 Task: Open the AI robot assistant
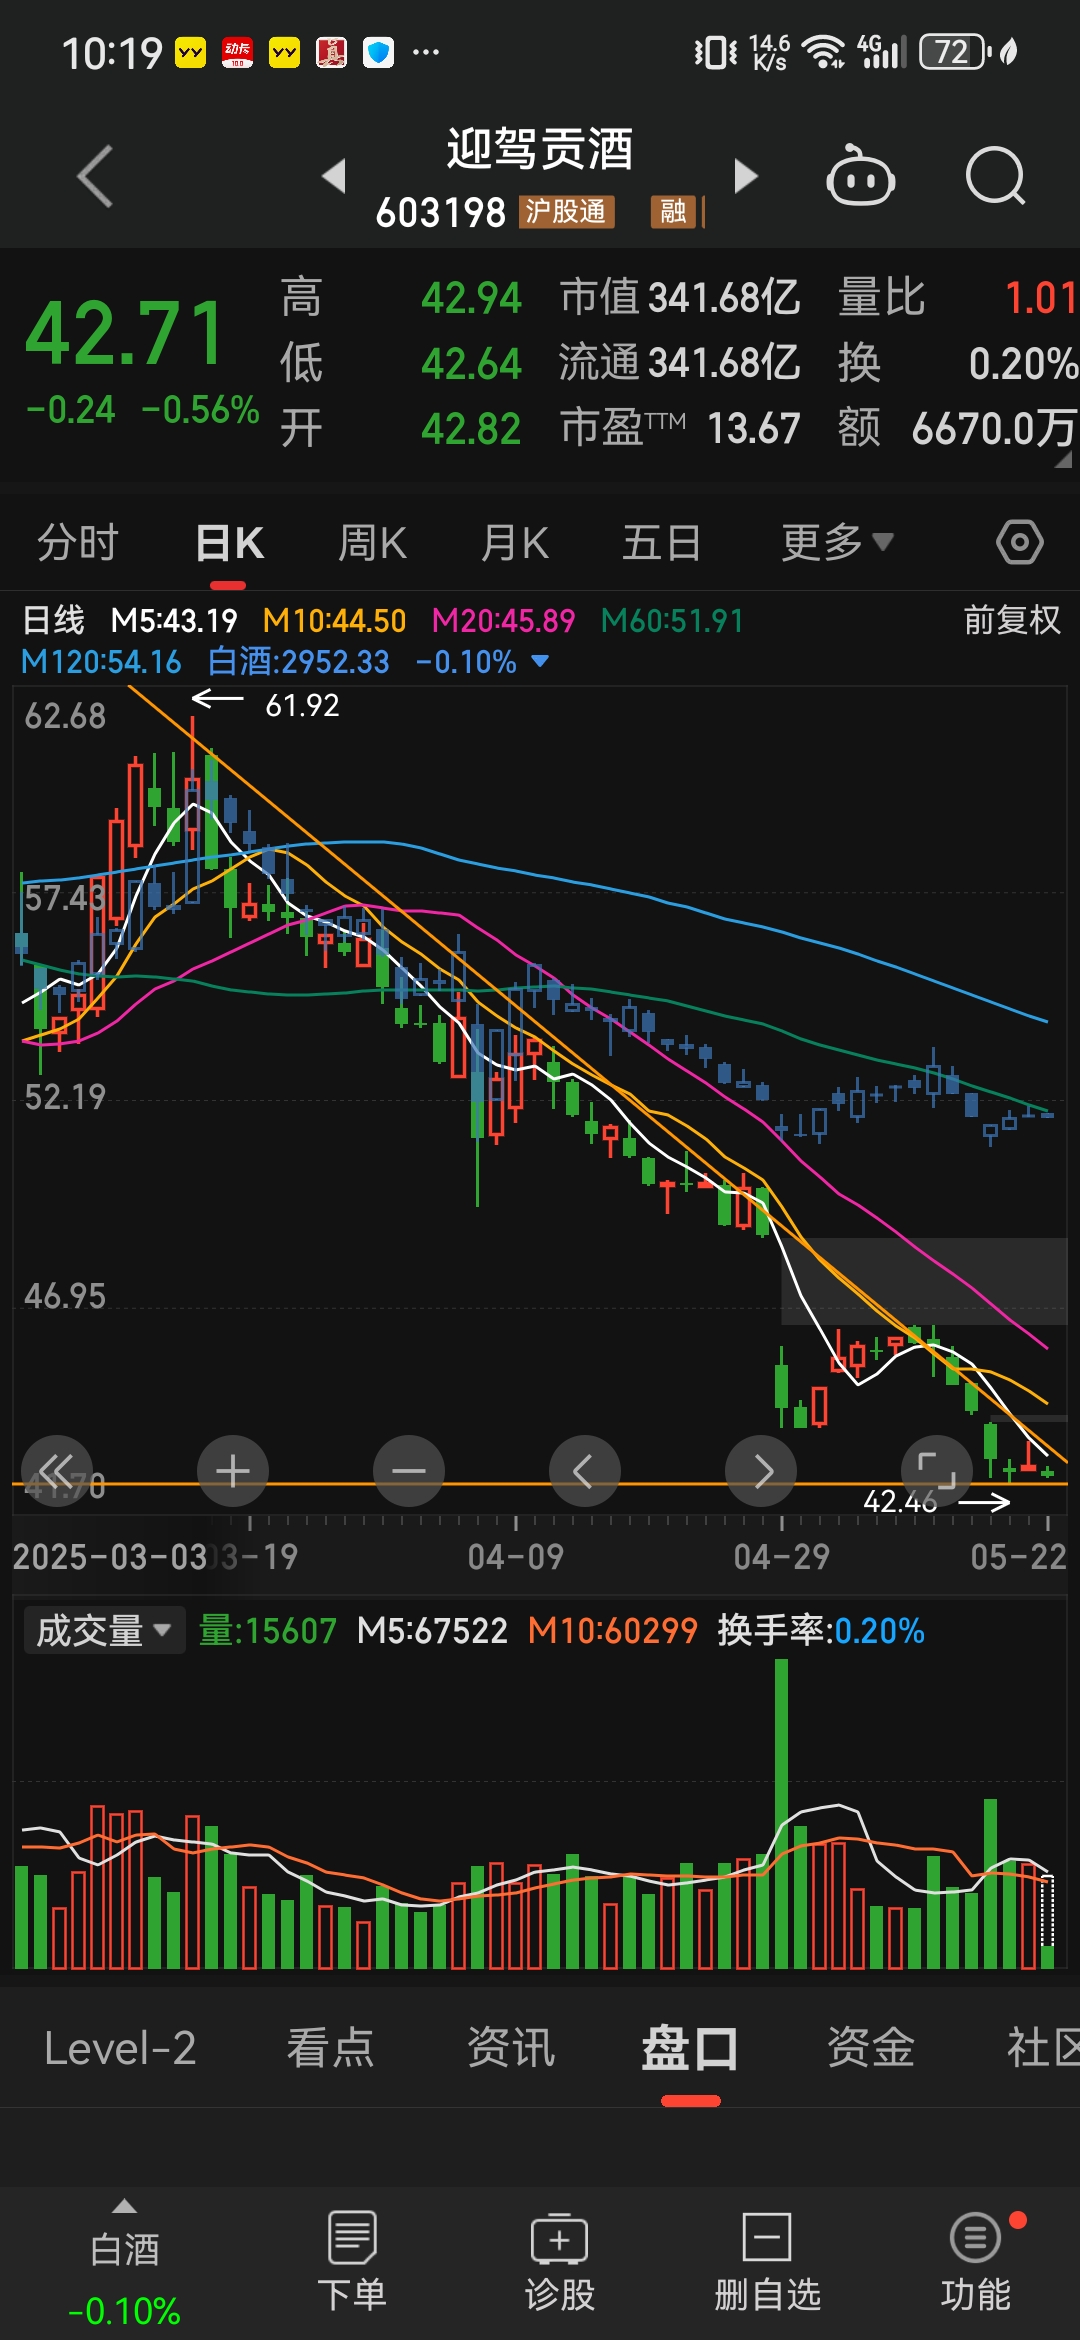(860, 176)
